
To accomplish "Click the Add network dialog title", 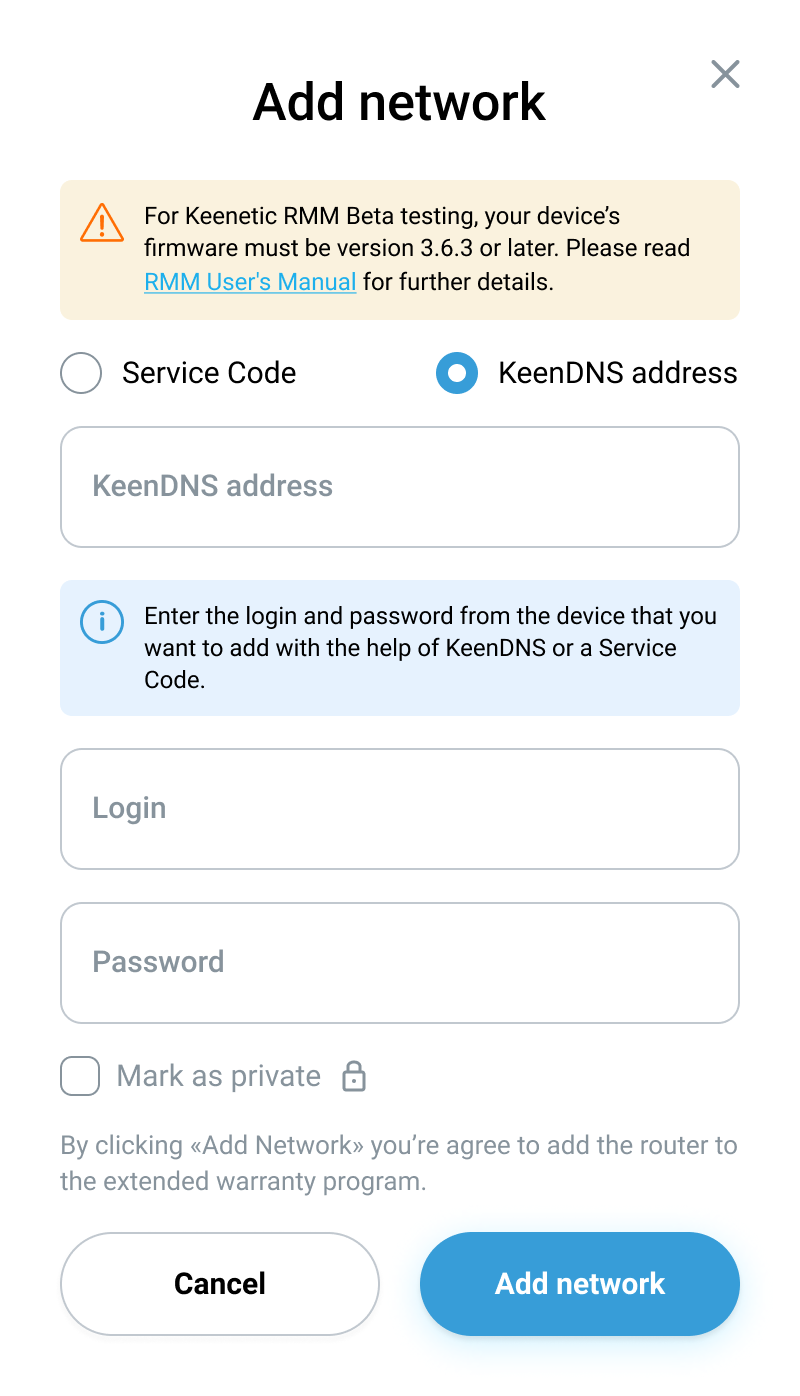I will (399, 102).
